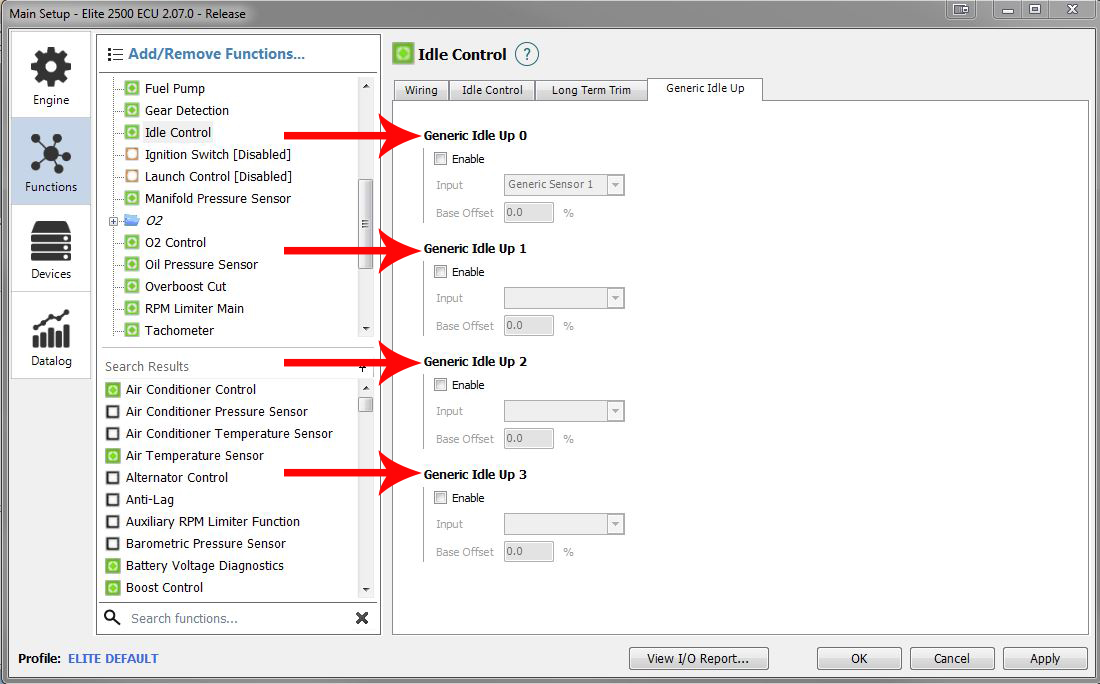Expand the O2 folder tree node
Screen dimensions: 1100x684
click(x=113, y=221)
